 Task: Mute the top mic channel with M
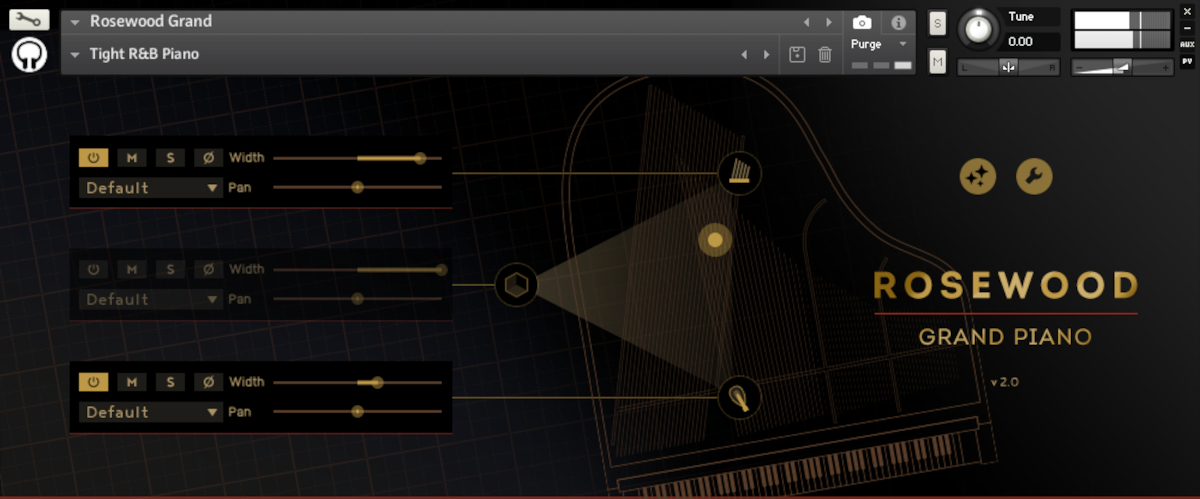click(131, 158)
